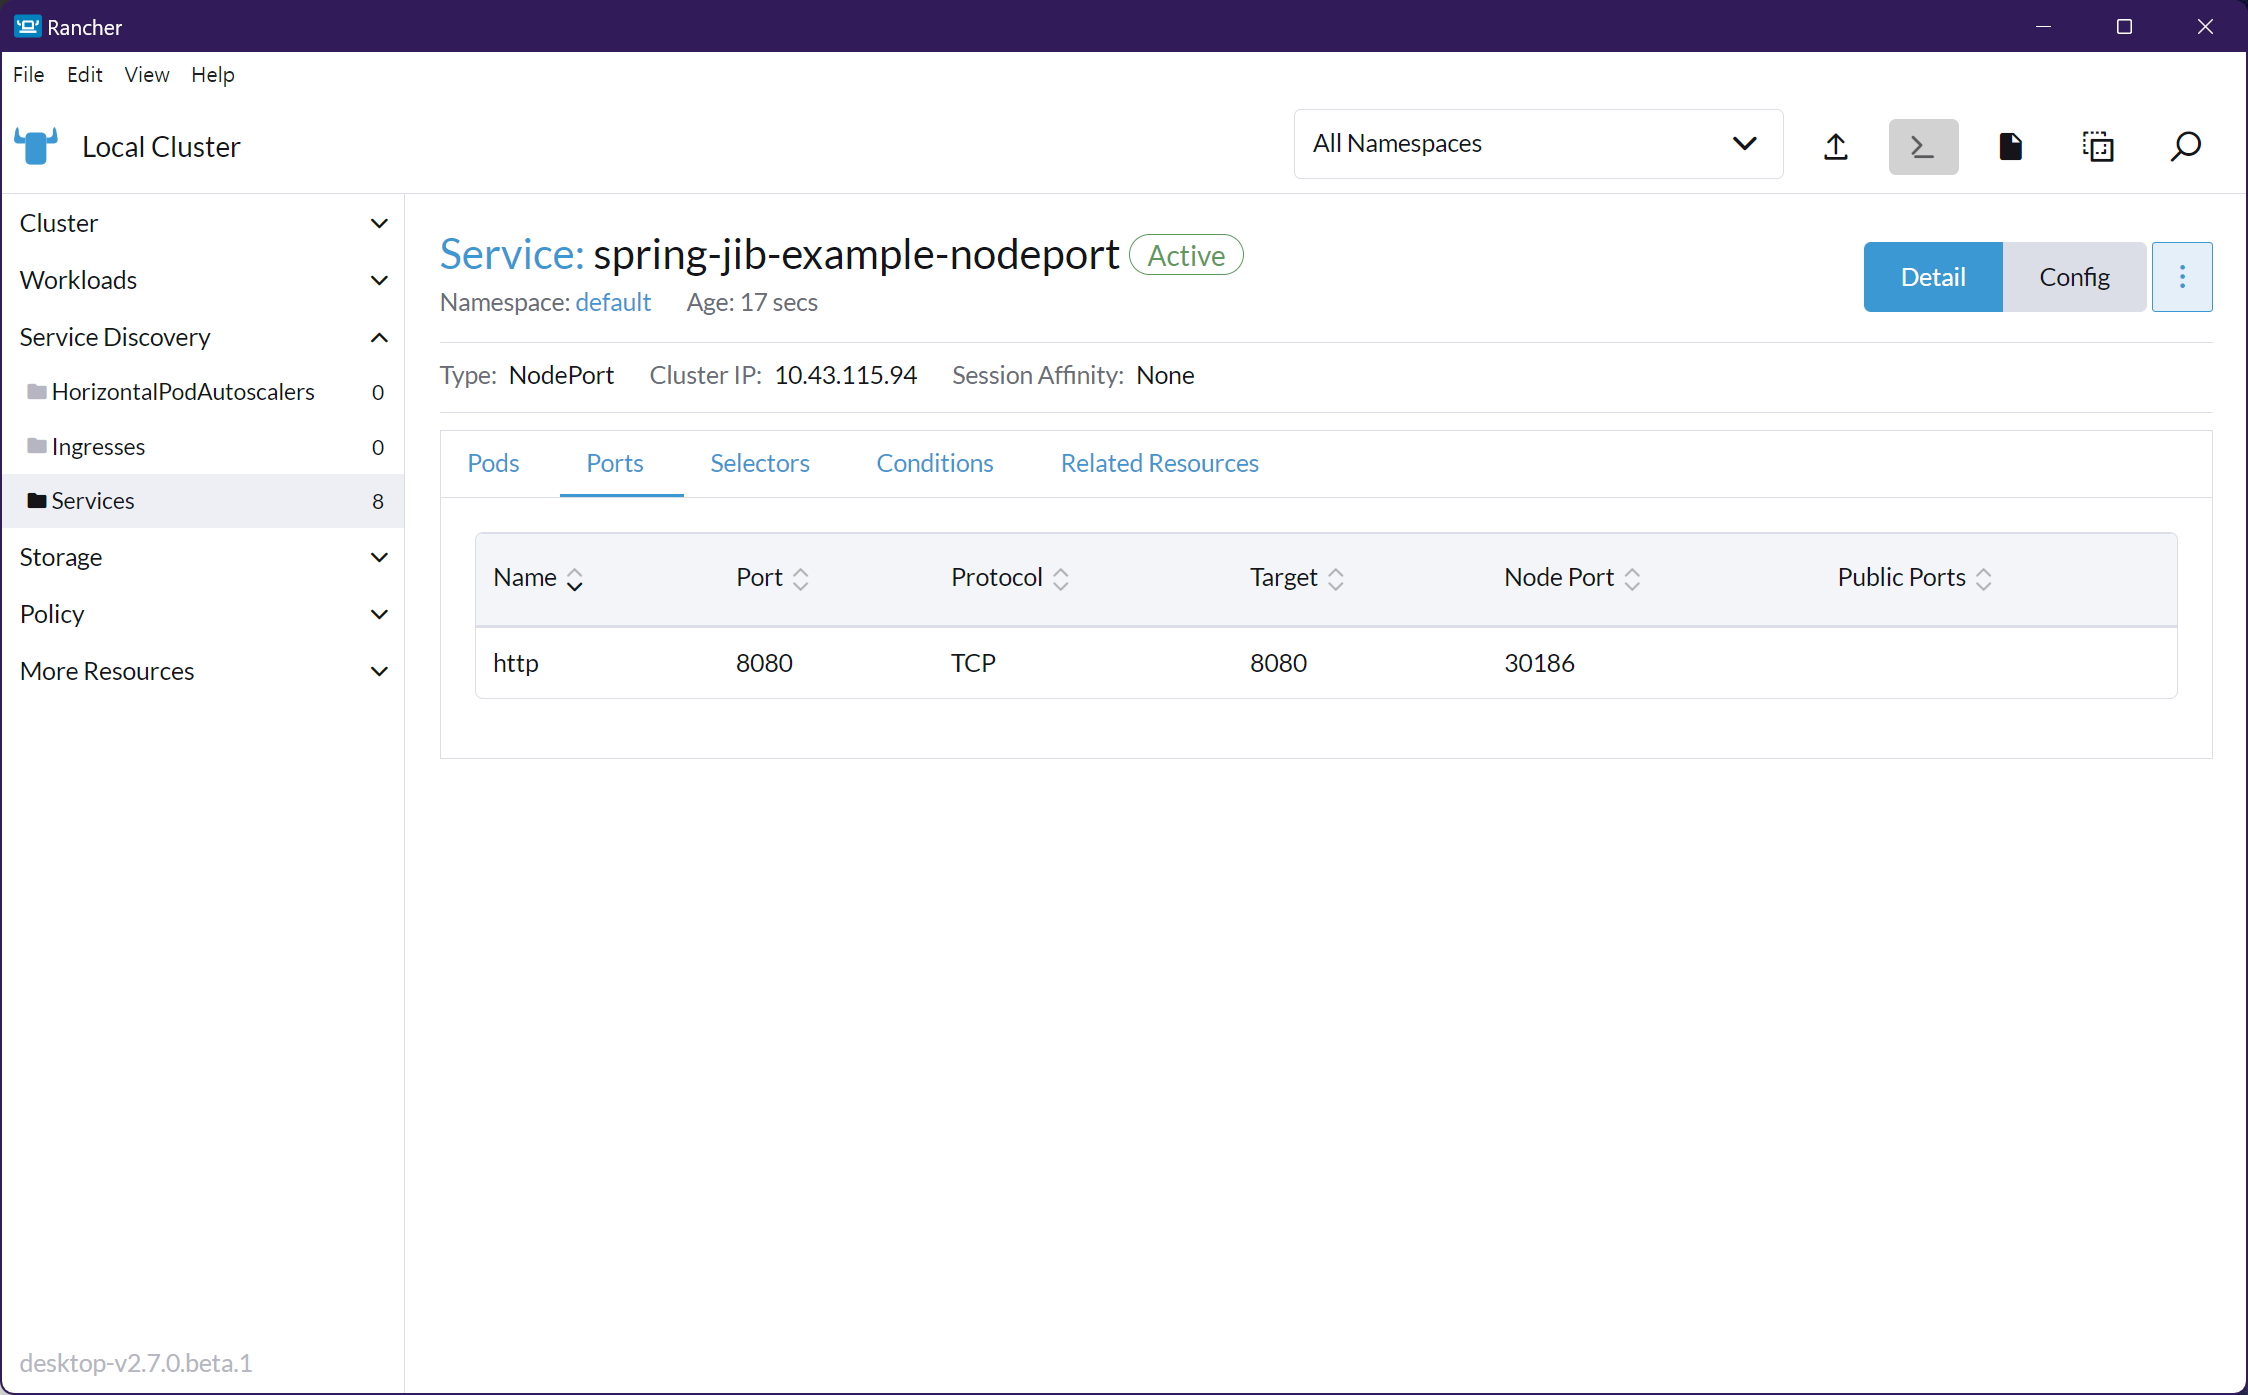Click the service name spring-jib-example-nodeport

point(856,254)
